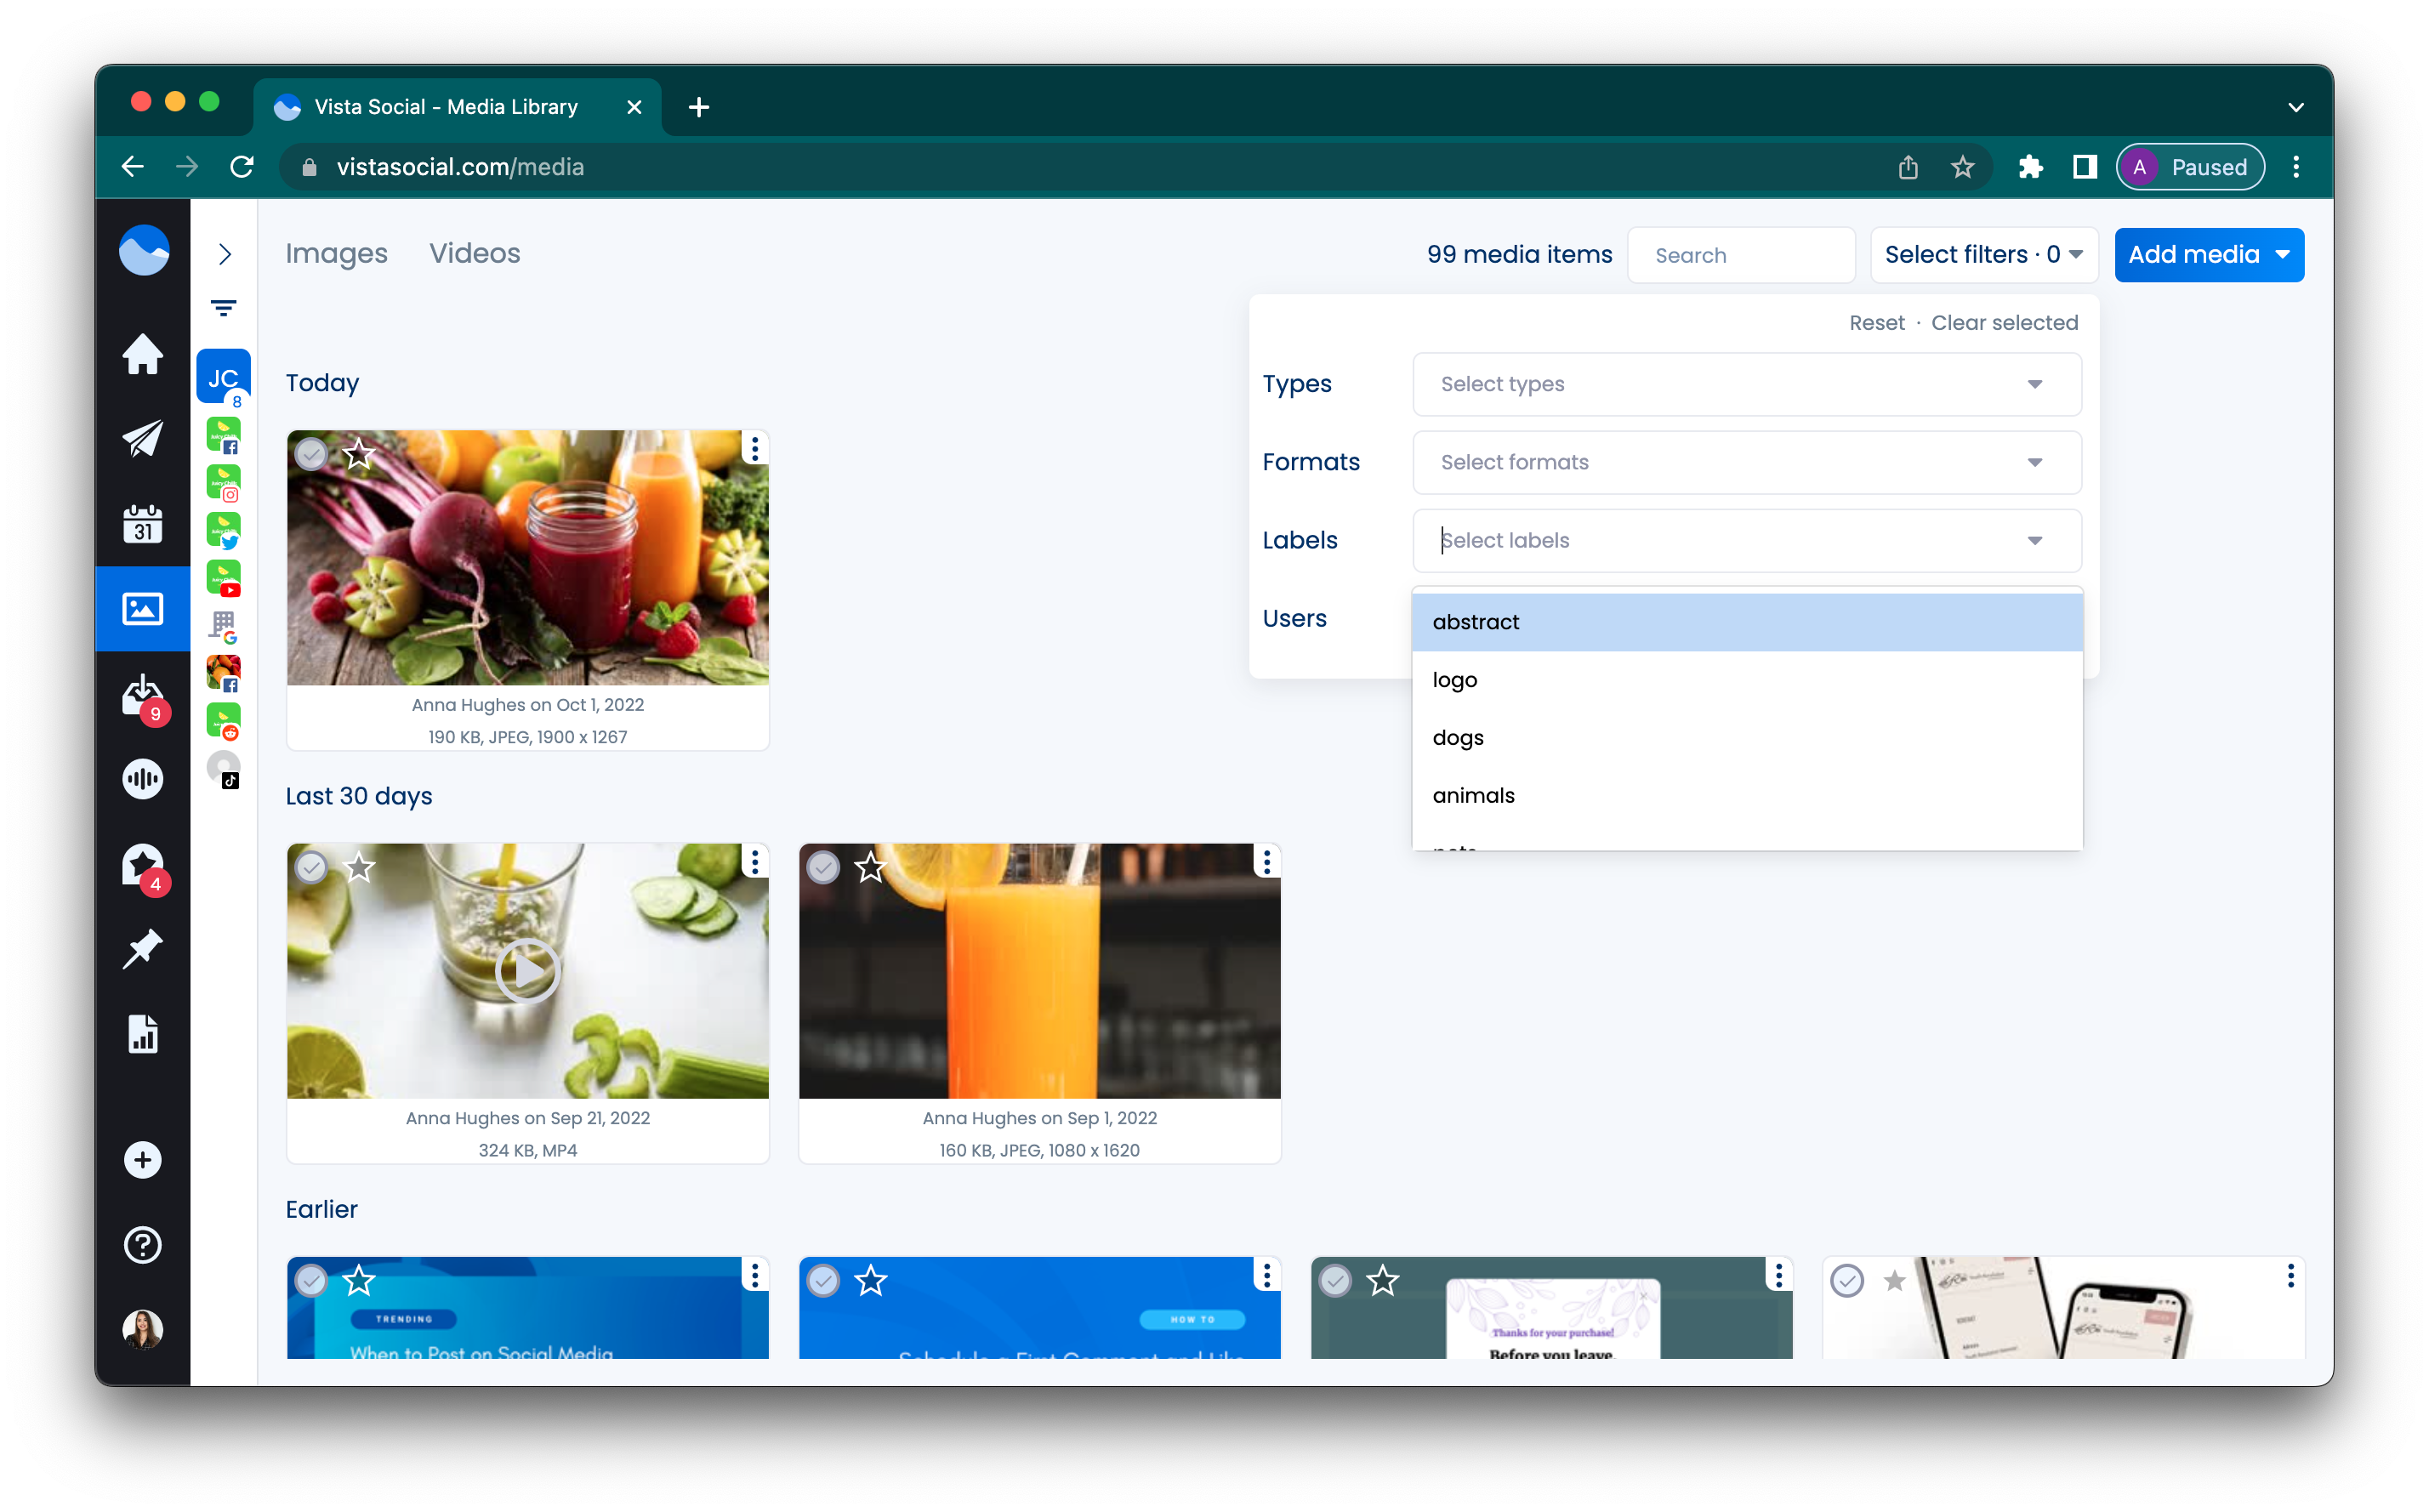
Task: Open the browser Extensions puzzle icon
Action: pyautogui.click(x=2030, y=167)
